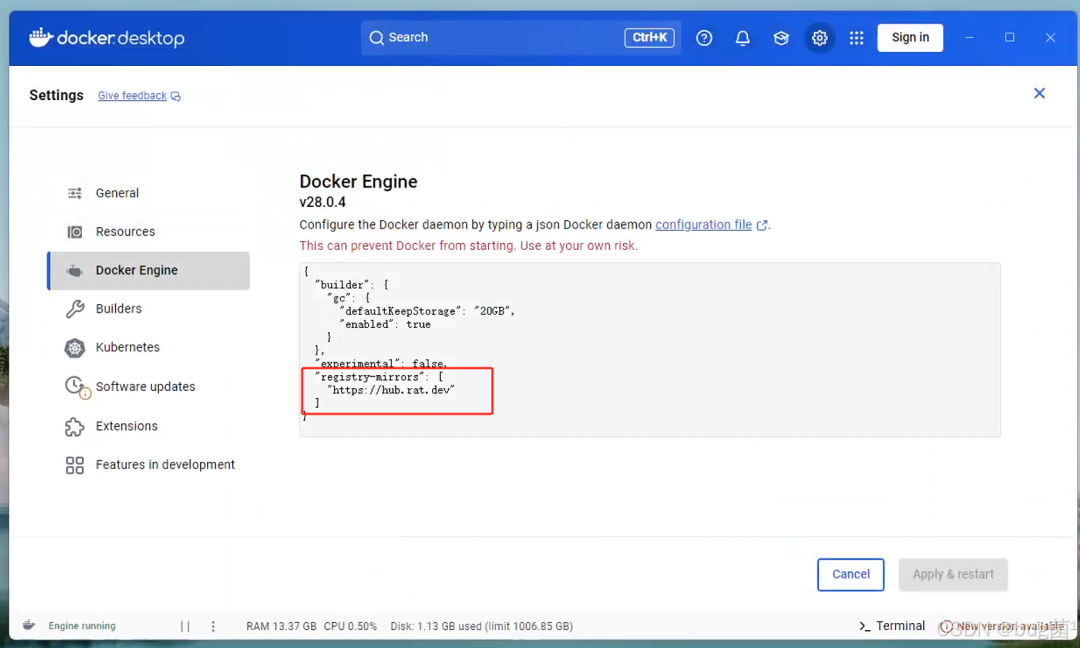Click the Kubernetes helm icon
The width and height of the screenshot is (1080, 648).
click(74, 348)
